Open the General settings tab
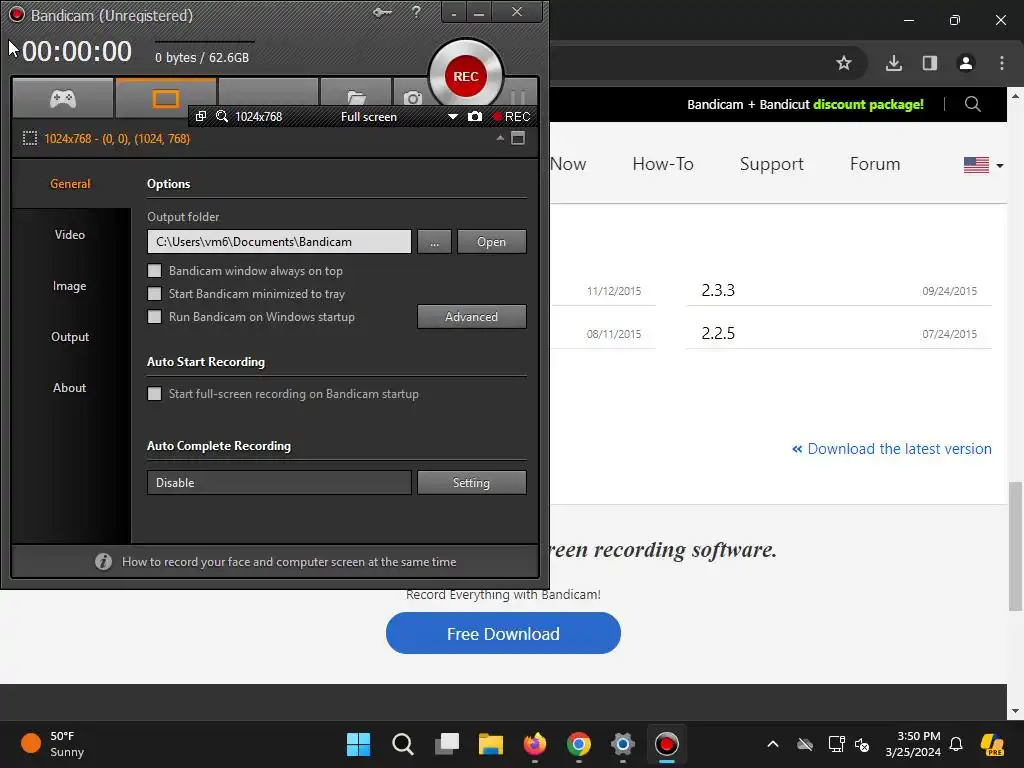Image resolution: width=1024 pixels, height=768 pixels. (71, 184)
